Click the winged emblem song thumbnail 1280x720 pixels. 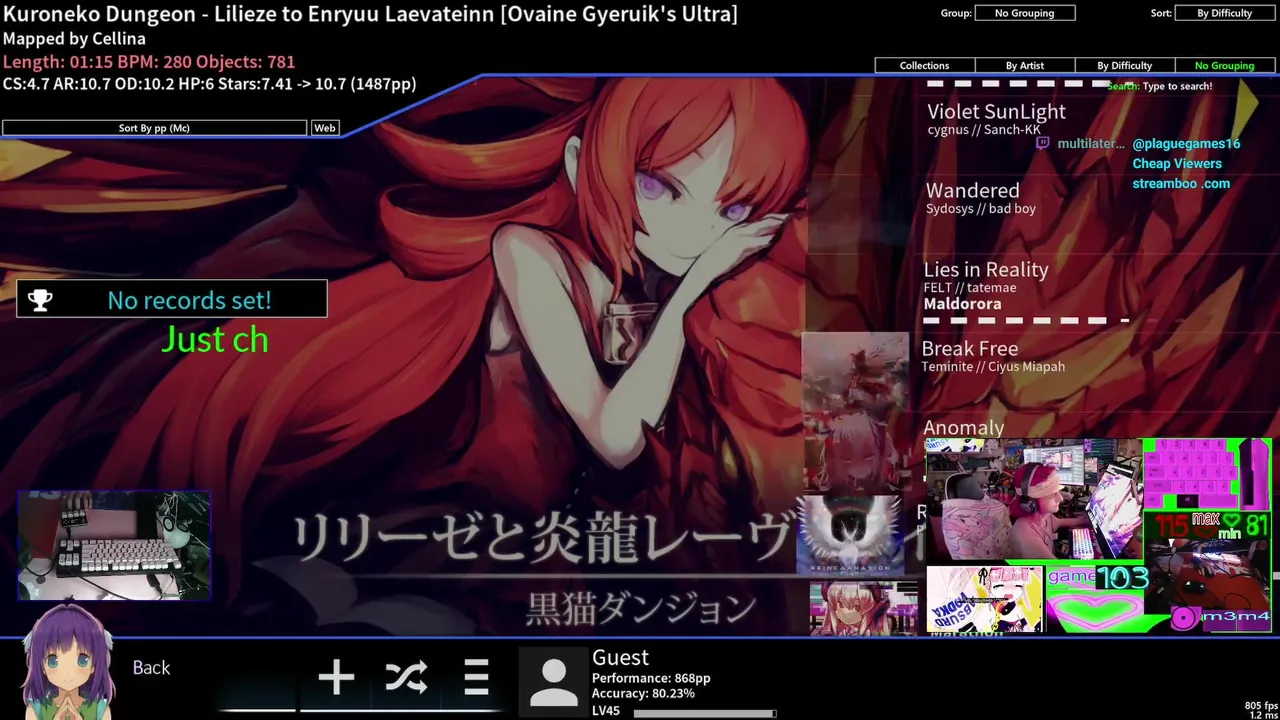click(849, 534)
